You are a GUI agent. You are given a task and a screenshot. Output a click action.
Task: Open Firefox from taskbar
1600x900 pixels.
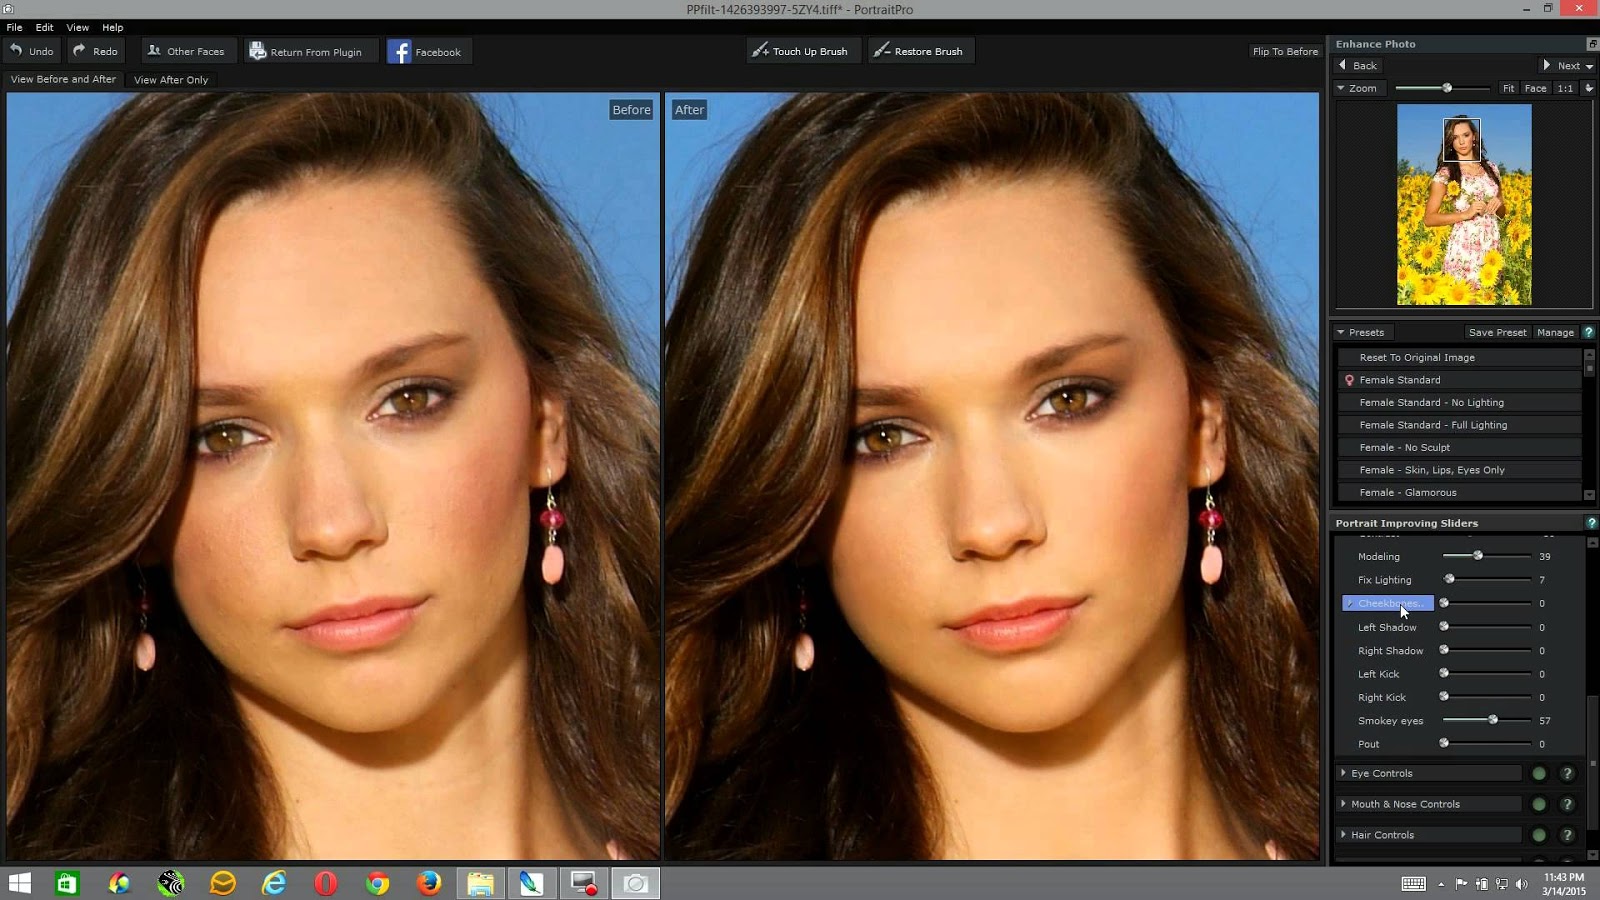click(x=429, y=883)
